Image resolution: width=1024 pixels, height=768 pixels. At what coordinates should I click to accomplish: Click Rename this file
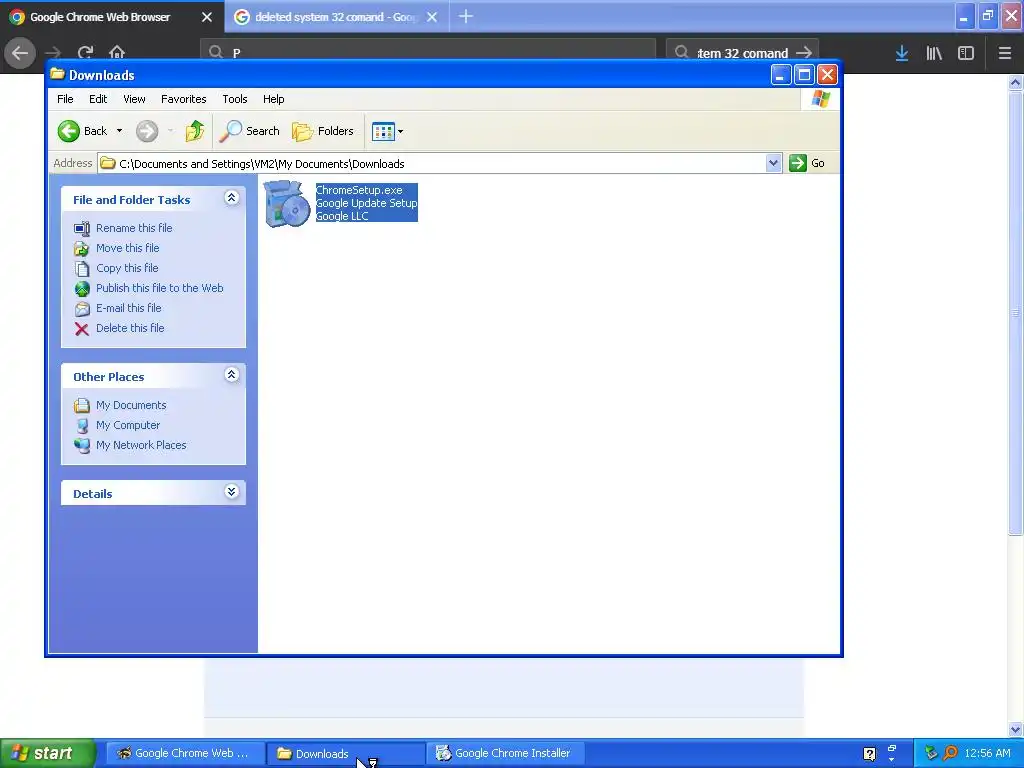coord(134,228)
